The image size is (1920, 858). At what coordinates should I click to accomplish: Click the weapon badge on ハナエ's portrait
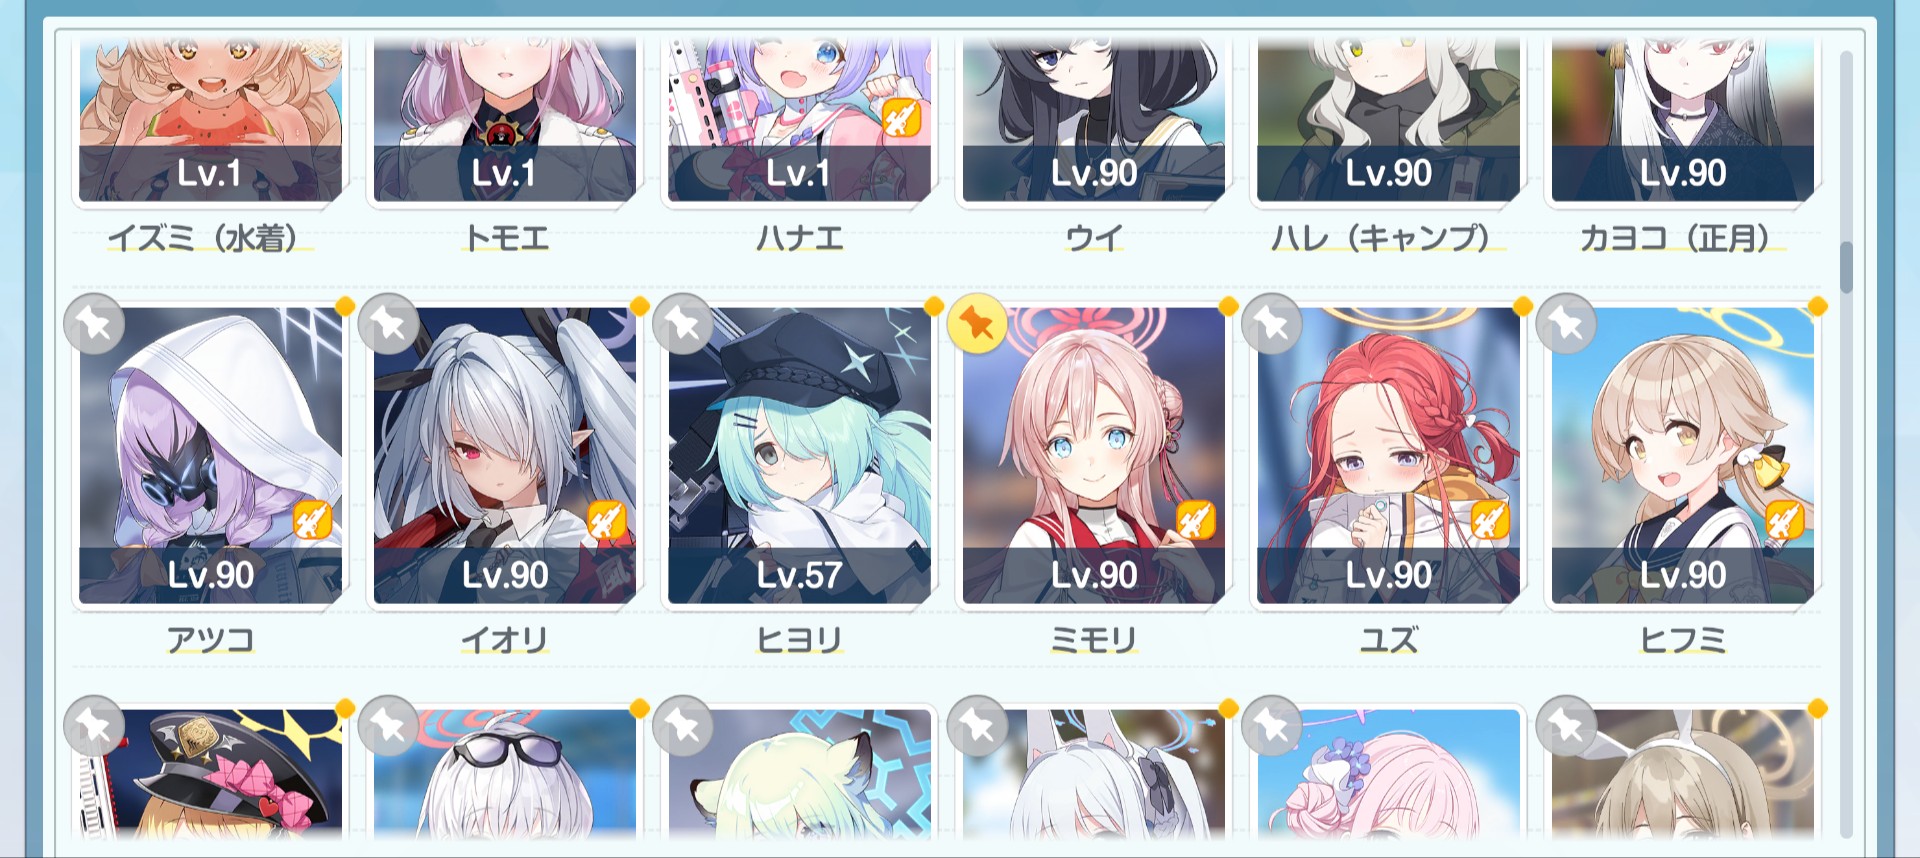[x=901, y=119]
